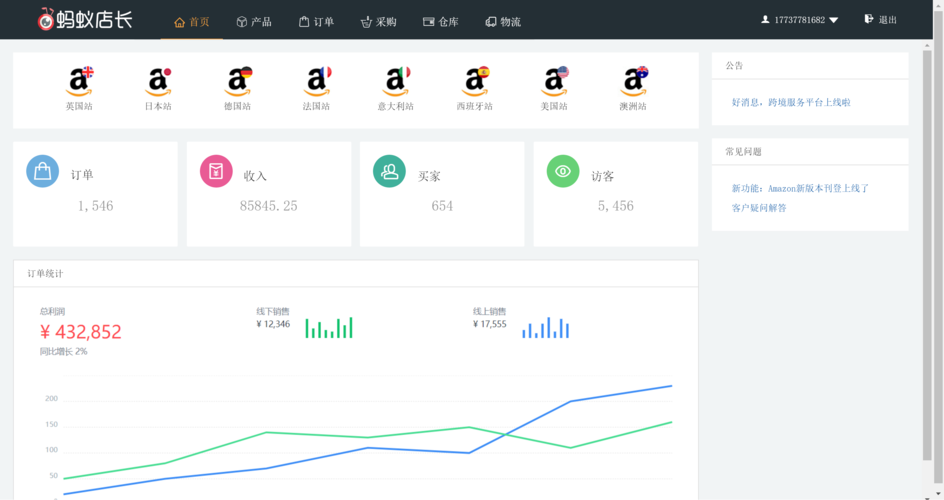944x500 pixels.
Task: Click the visitor count 5,456
Action: click(x=615, y=206)
